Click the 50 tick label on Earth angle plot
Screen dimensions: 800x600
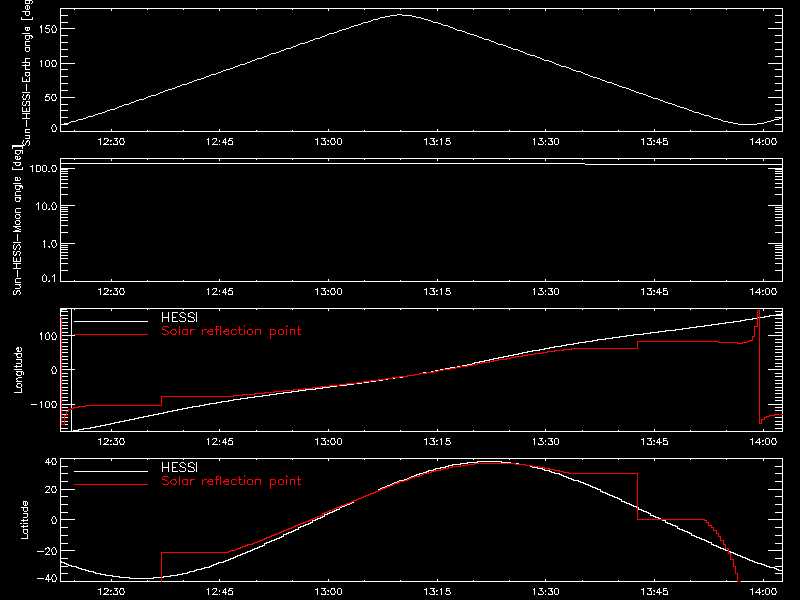51,97
